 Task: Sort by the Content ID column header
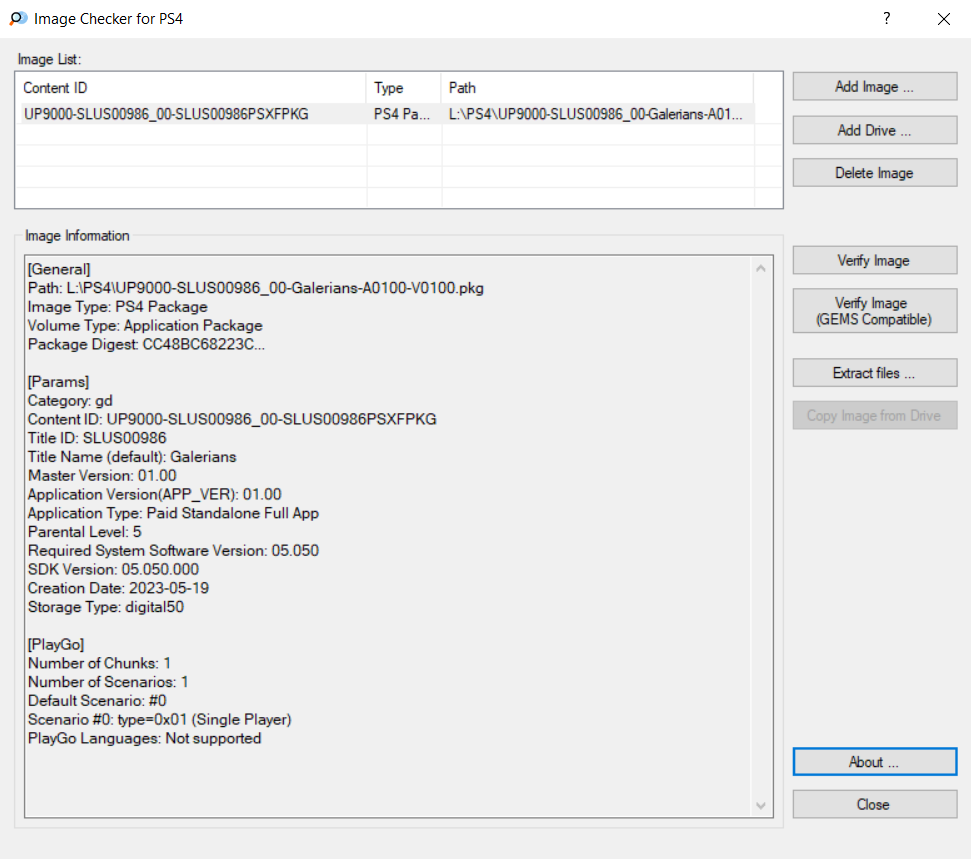tap(193, 88)
